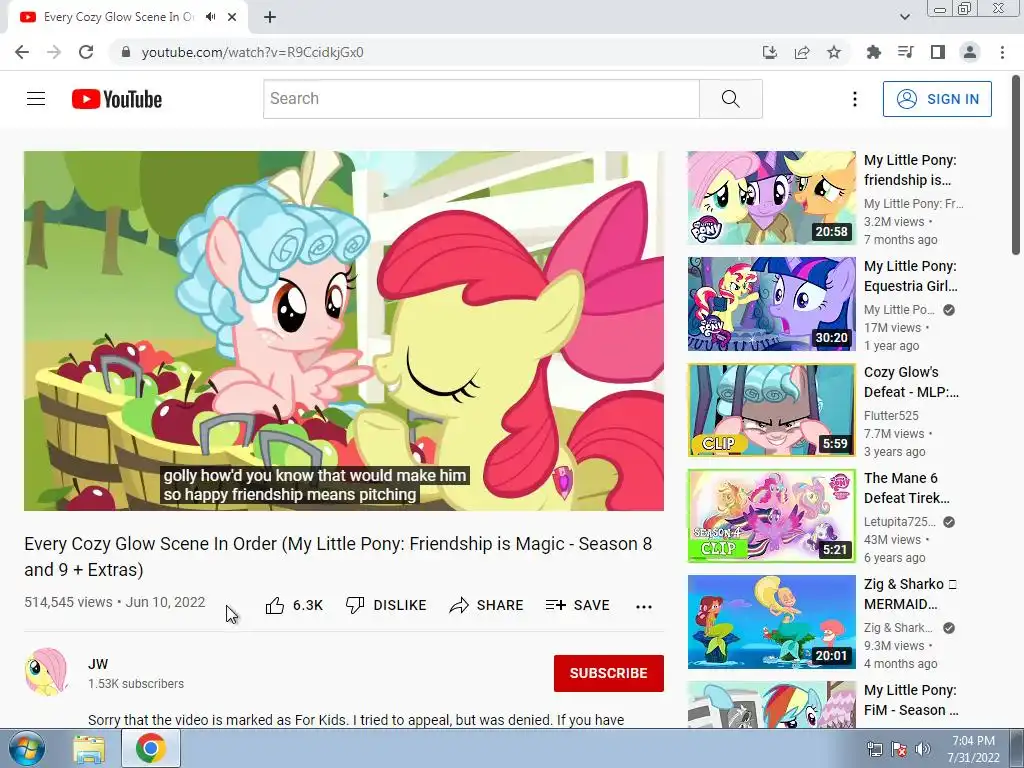Open Windows Explorer from taskbar

click(x=89, y=748)
